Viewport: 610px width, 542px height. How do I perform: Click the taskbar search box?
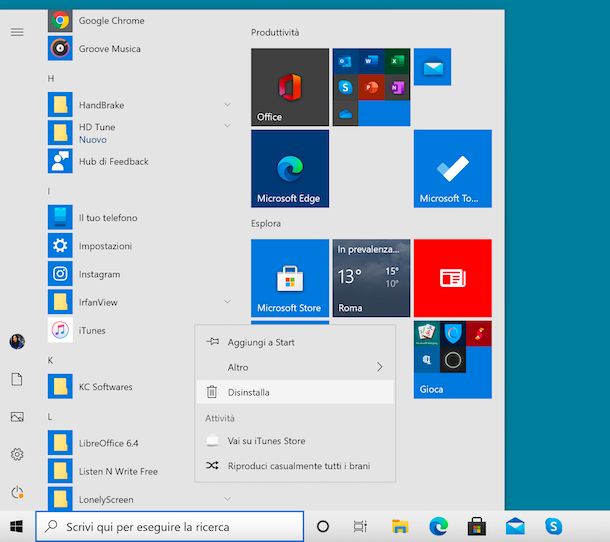170,526
